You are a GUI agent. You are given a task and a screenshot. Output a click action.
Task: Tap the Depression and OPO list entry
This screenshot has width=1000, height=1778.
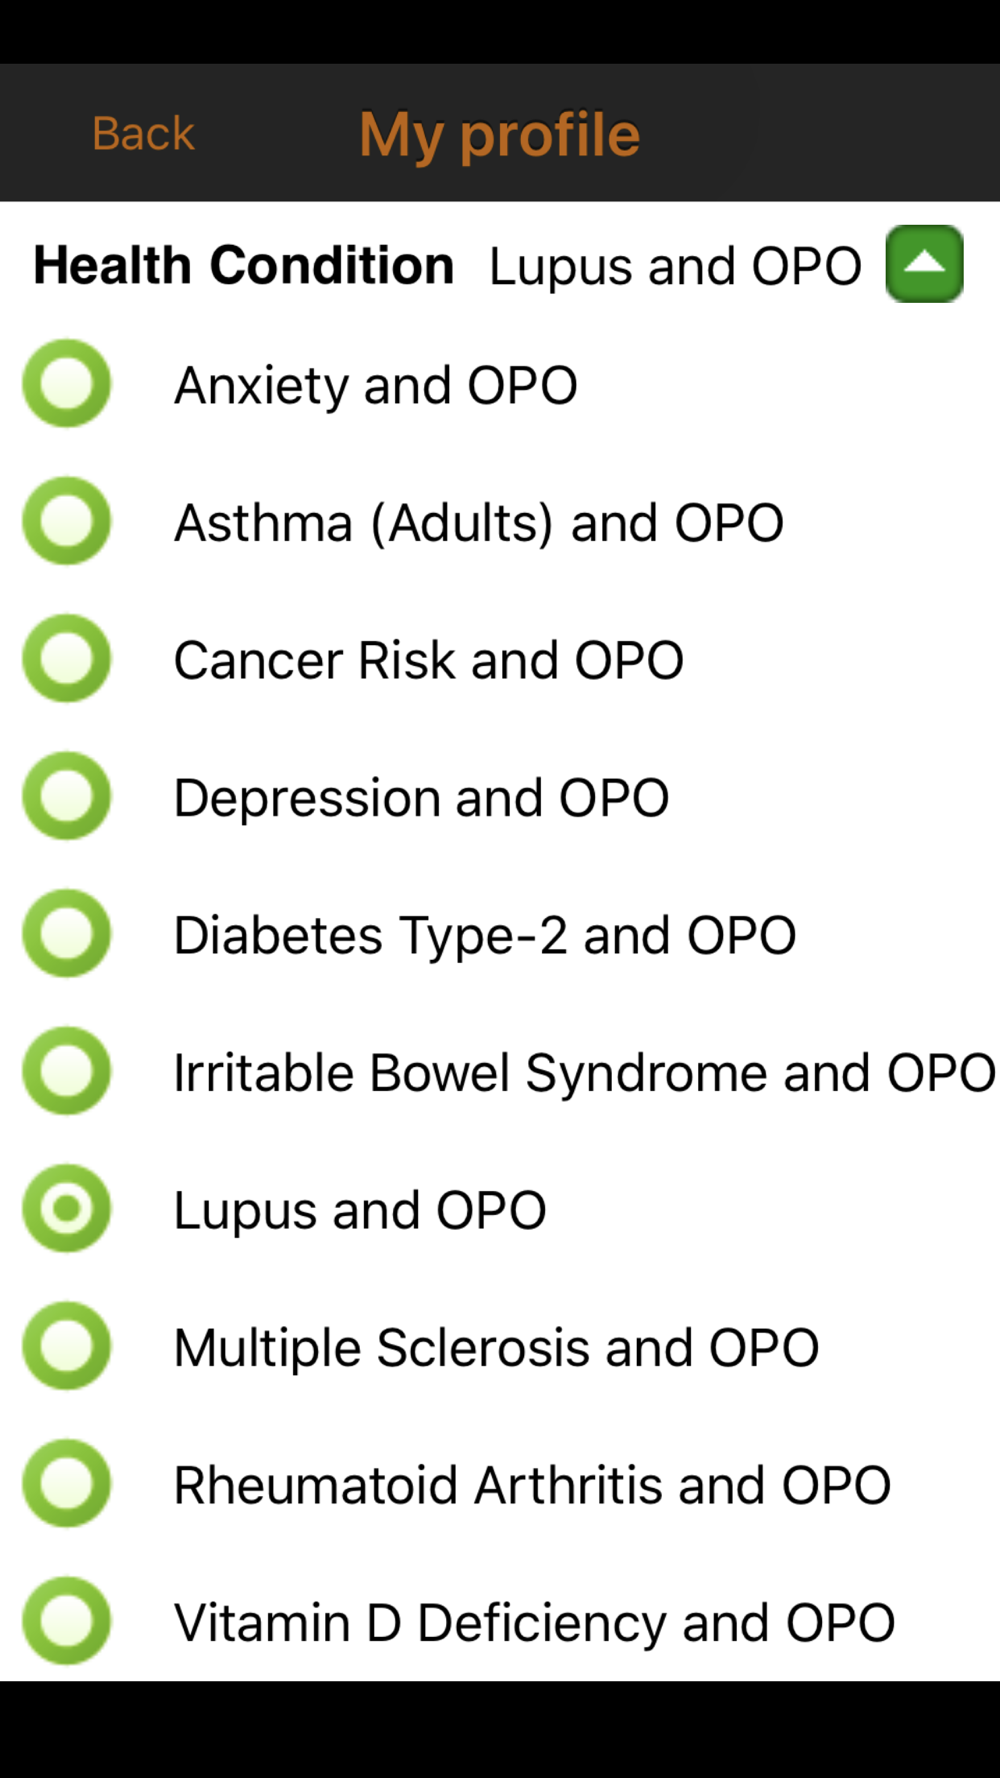[421, 798]
